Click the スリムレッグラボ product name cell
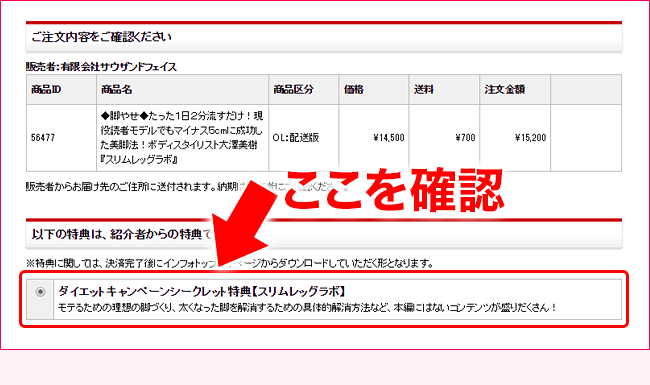Screen dimensions: 650x385 pos(182,138)
